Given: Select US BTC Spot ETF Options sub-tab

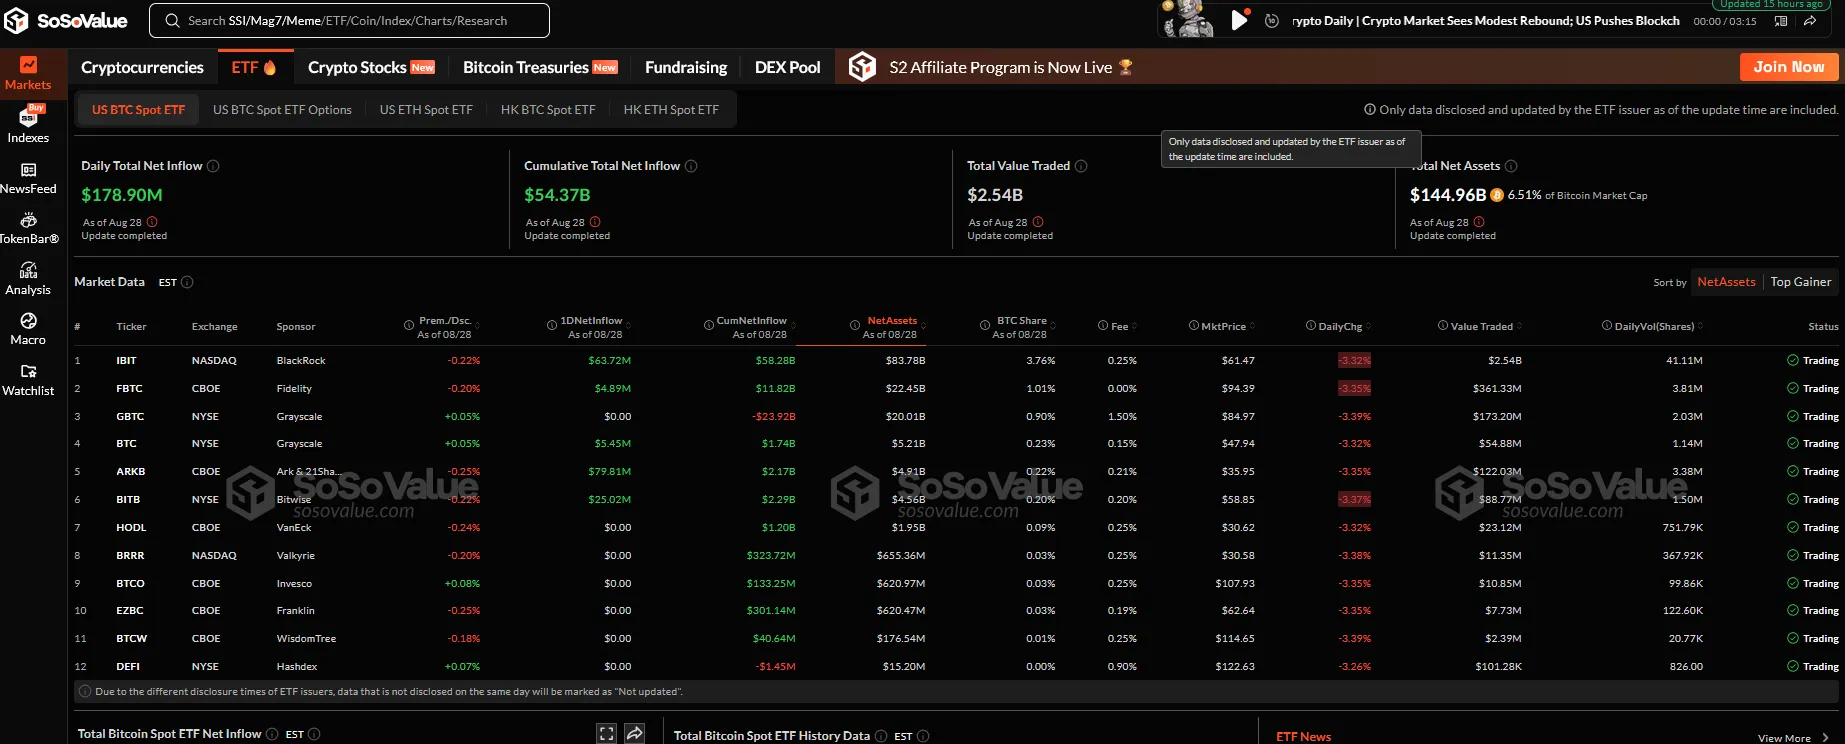Looking at the screenshot, I should tap(282, 110).
